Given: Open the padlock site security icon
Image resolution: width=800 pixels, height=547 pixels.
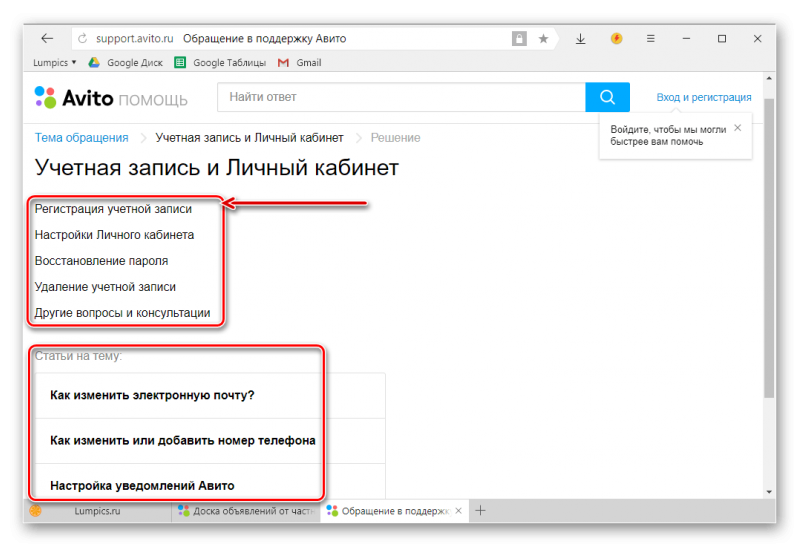Looking at the screenshot, I should [x=519, y=38].
